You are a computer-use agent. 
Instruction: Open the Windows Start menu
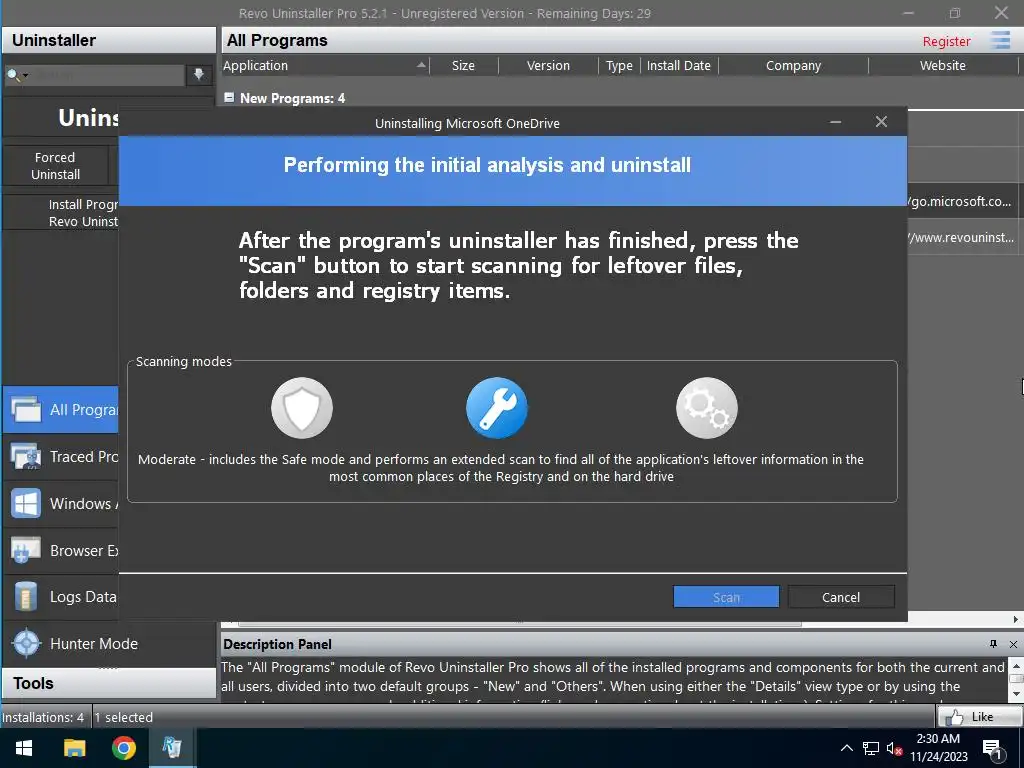(24, 748)
